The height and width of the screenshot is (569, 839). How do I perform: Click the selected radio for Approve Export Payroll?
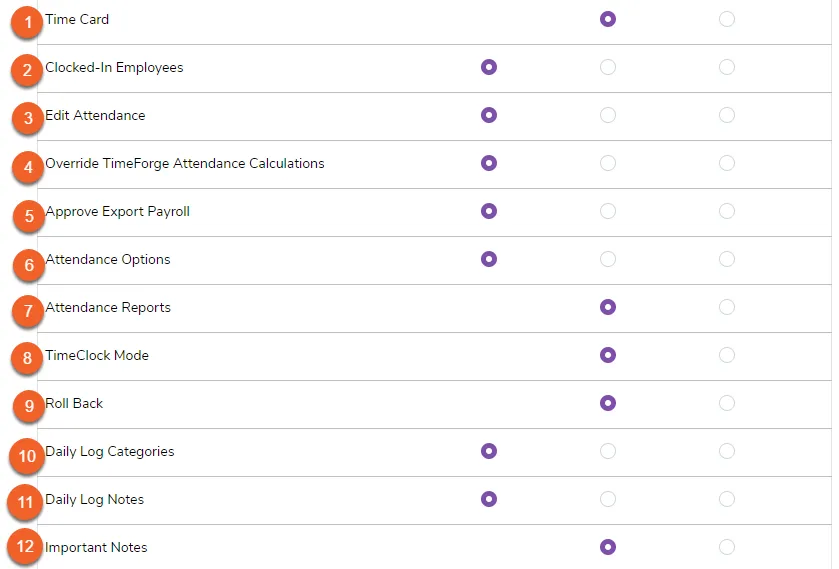(489, 211)
